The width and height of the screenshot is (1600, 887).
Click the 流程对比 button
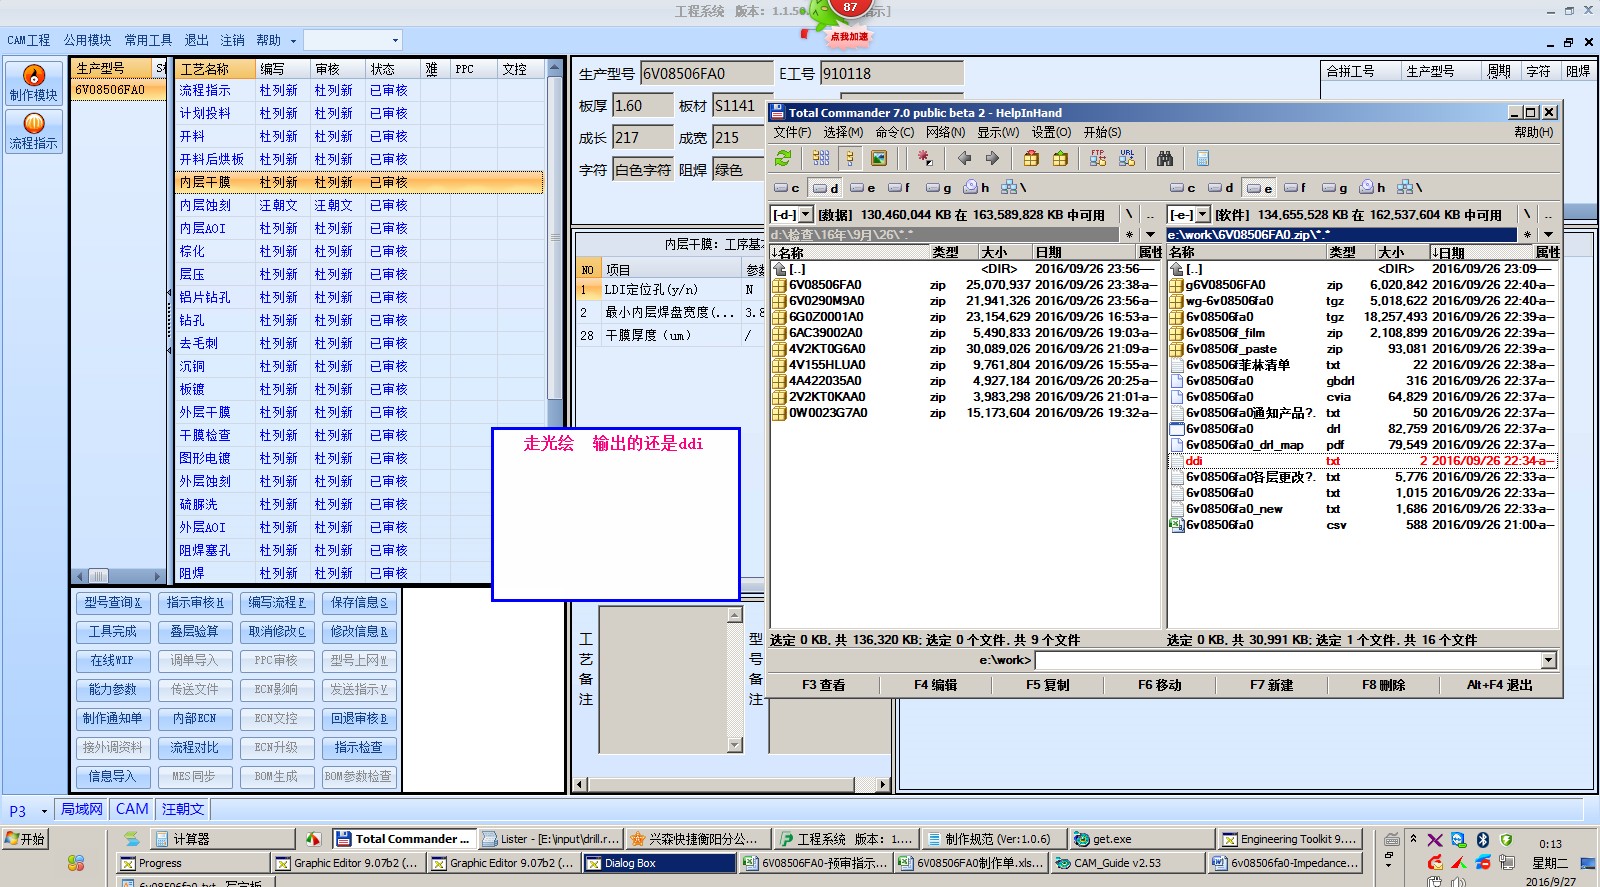pos(194,747)
